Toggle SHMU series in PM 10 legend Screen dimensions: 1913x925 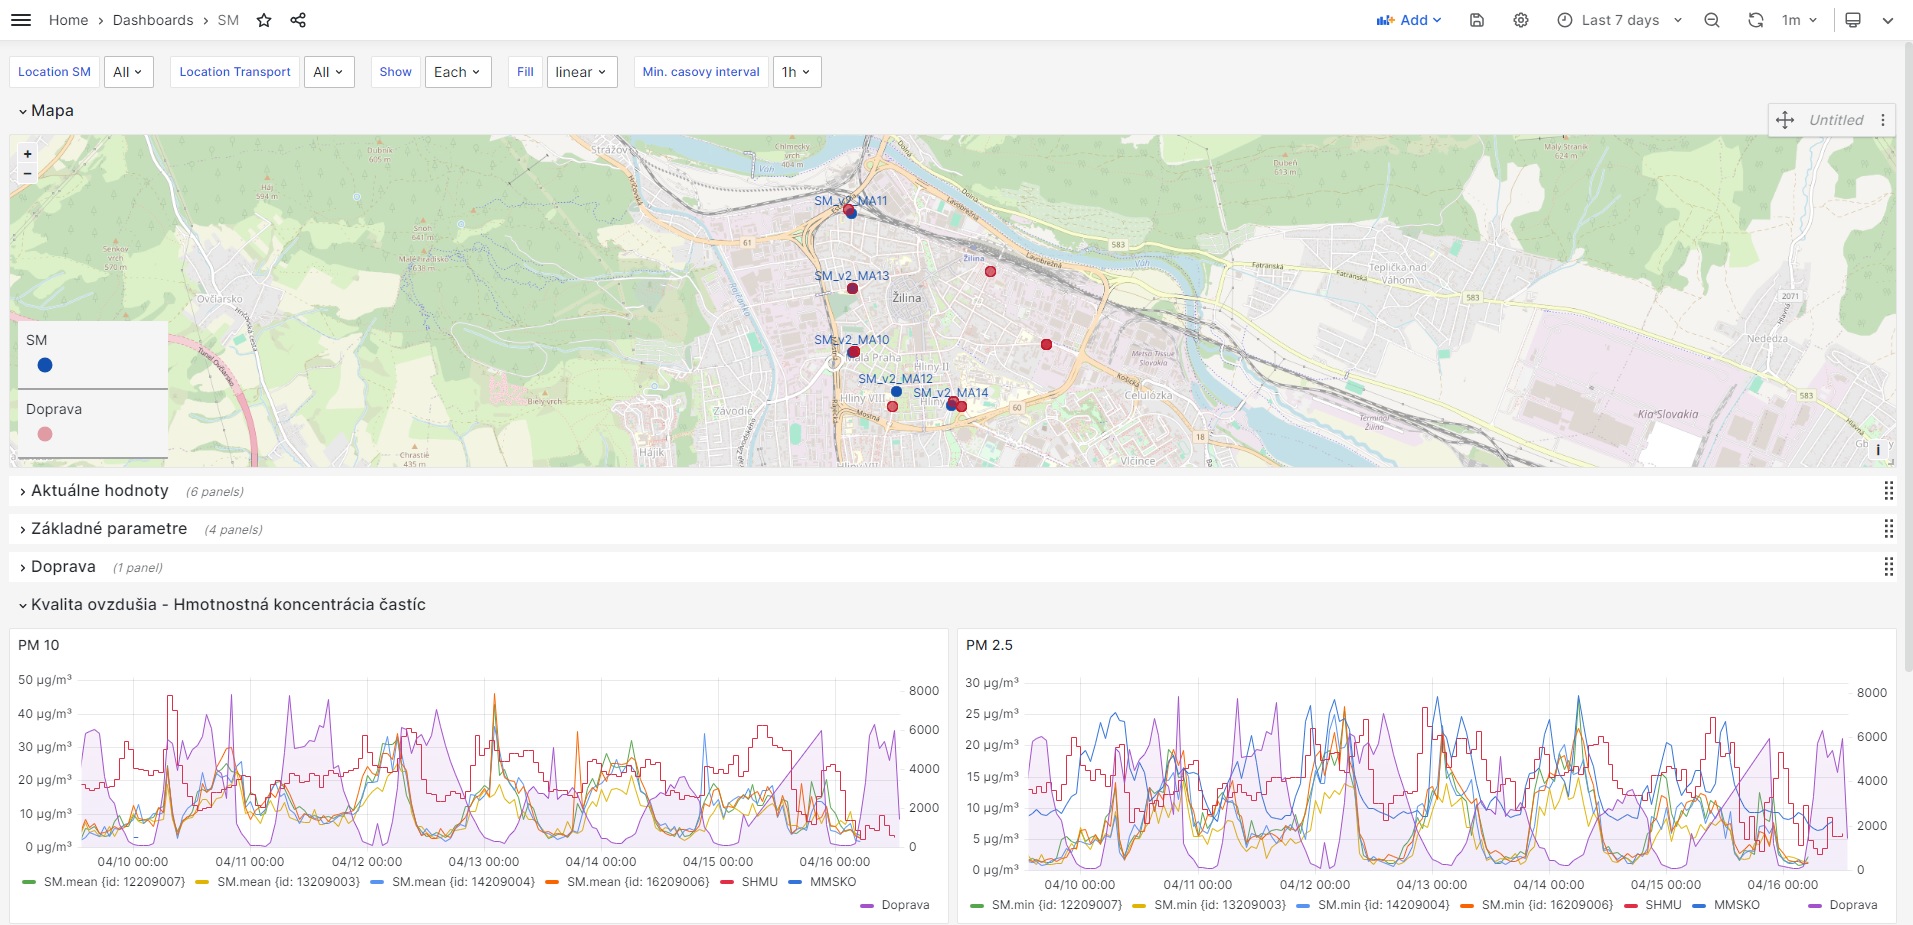(x=759, y=882)
